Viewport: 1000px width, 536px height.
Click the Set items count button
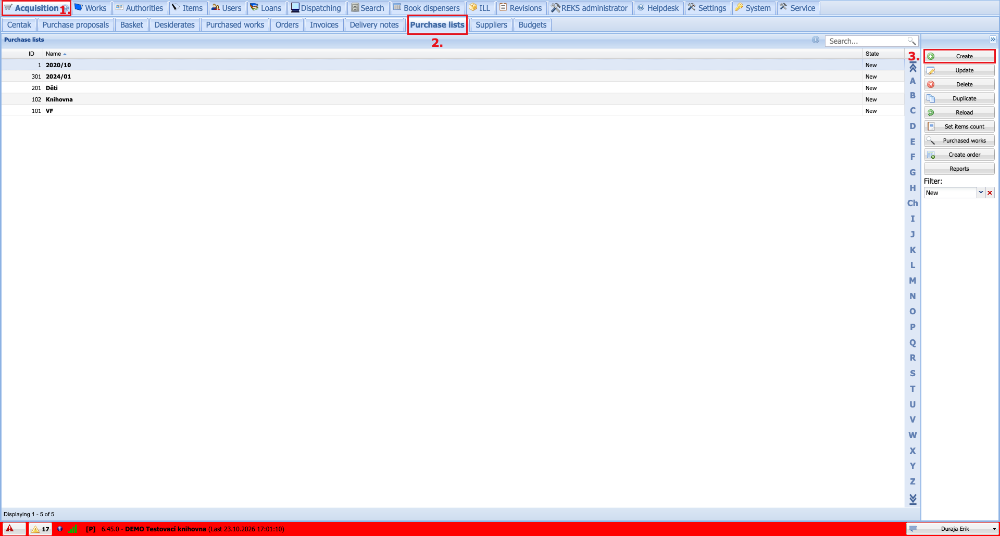click(x=959, y=126)
